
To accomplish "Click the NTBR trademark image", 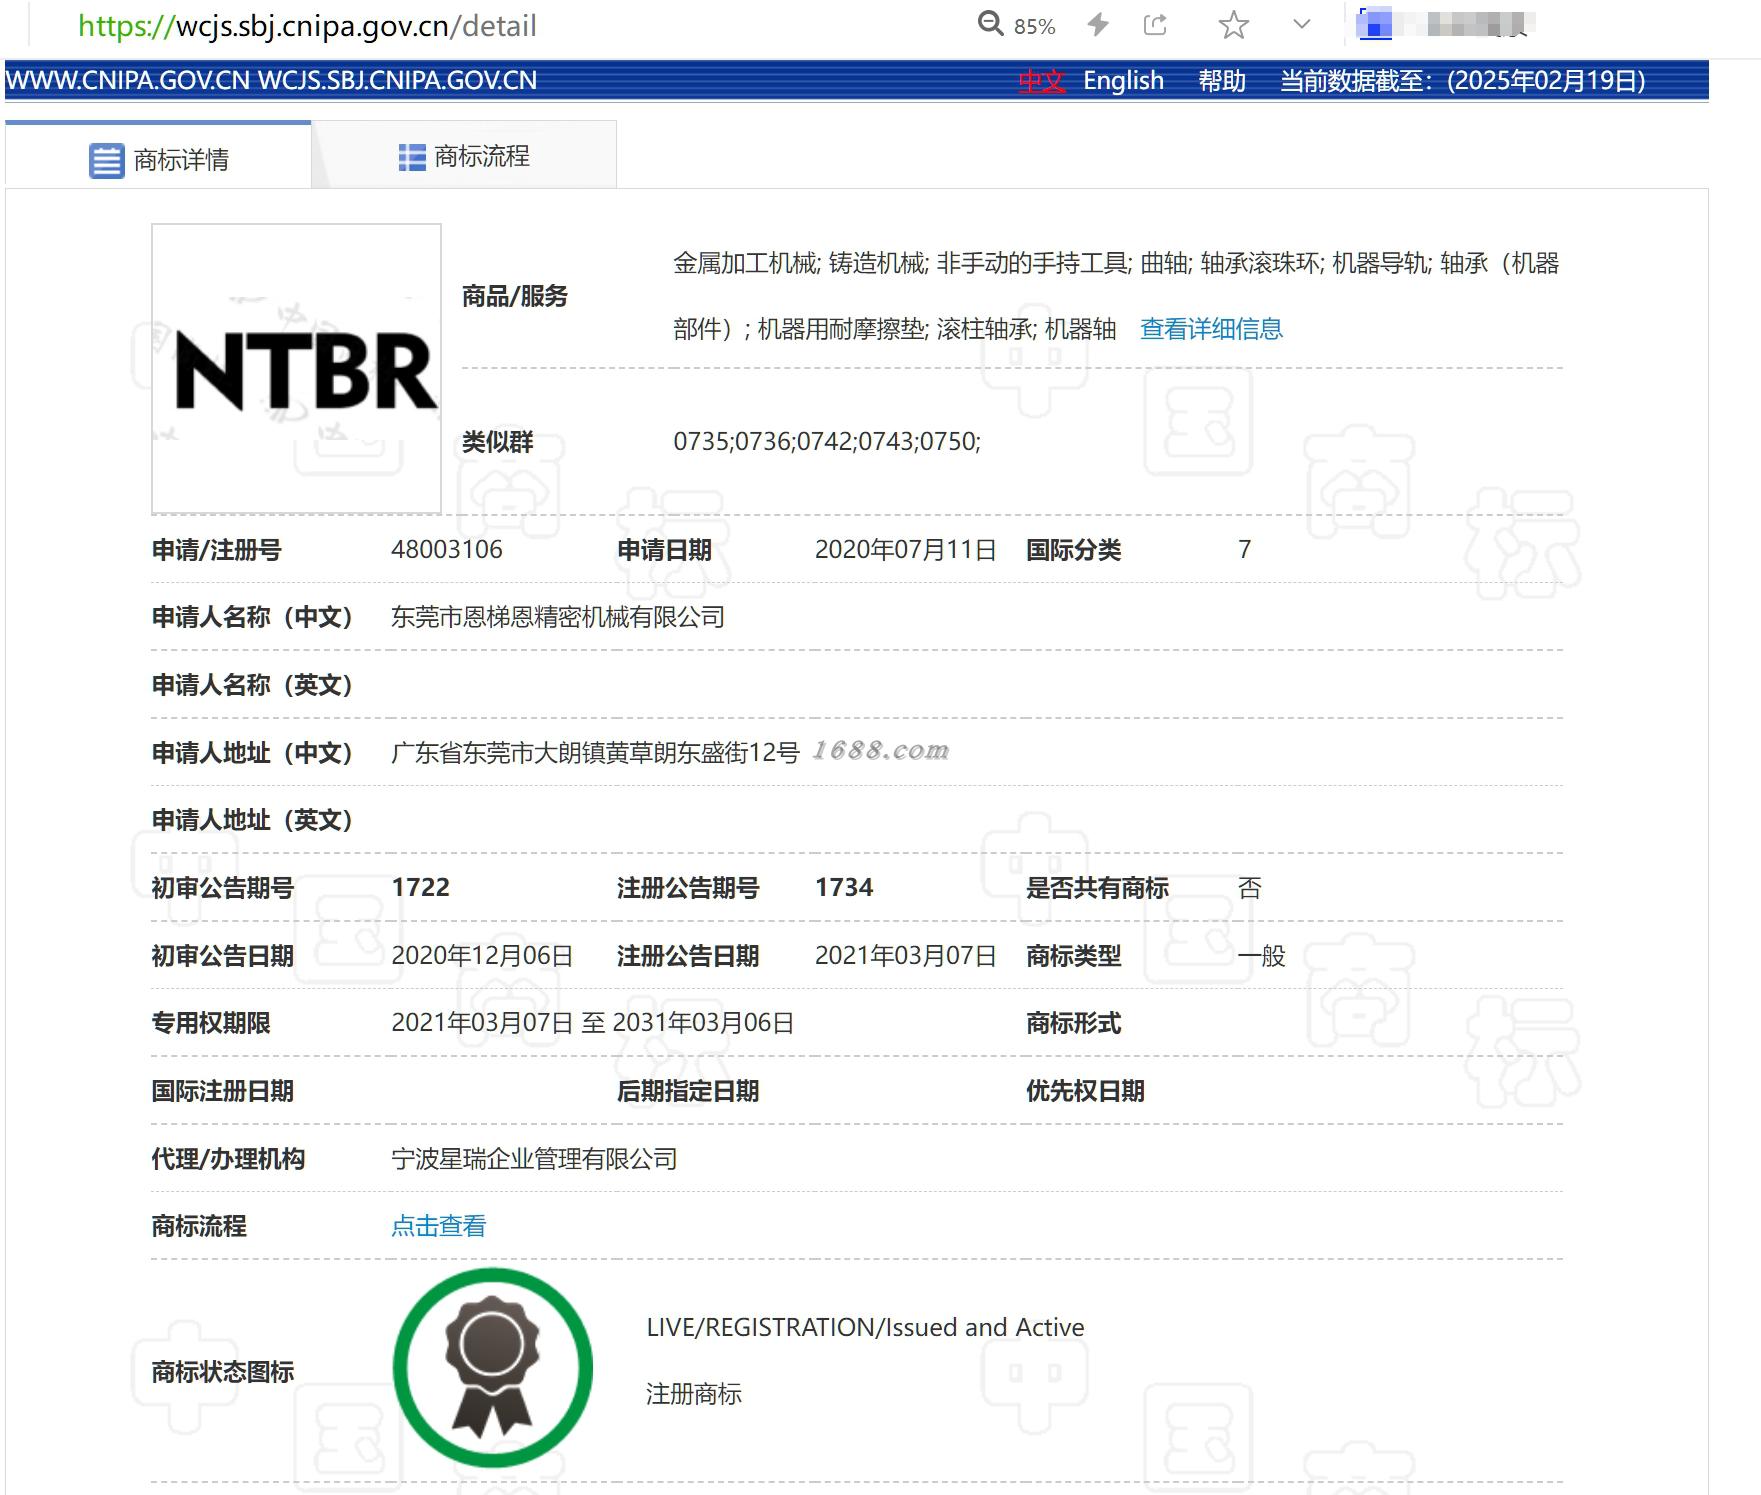I will (x=296, y=368).
